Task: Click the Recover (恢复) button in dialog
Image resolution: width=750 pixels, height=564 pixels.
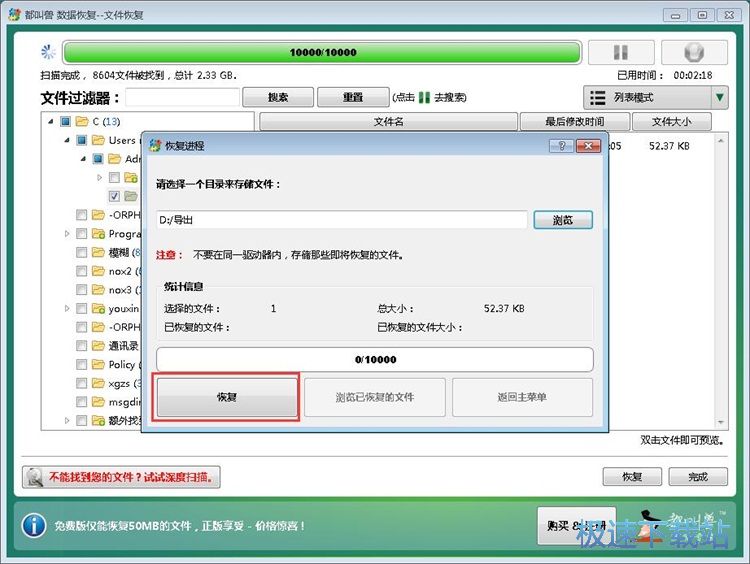Action: (x=226, y=397)
